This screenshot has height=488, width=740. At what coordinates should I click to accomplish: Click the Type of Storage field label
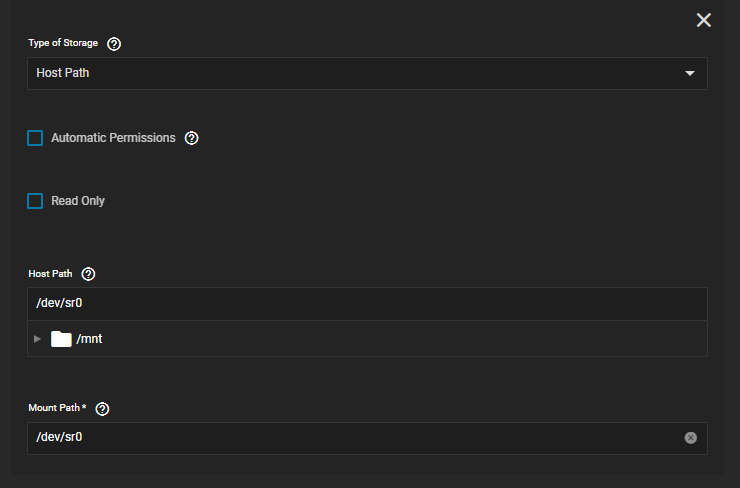point(63,43)
